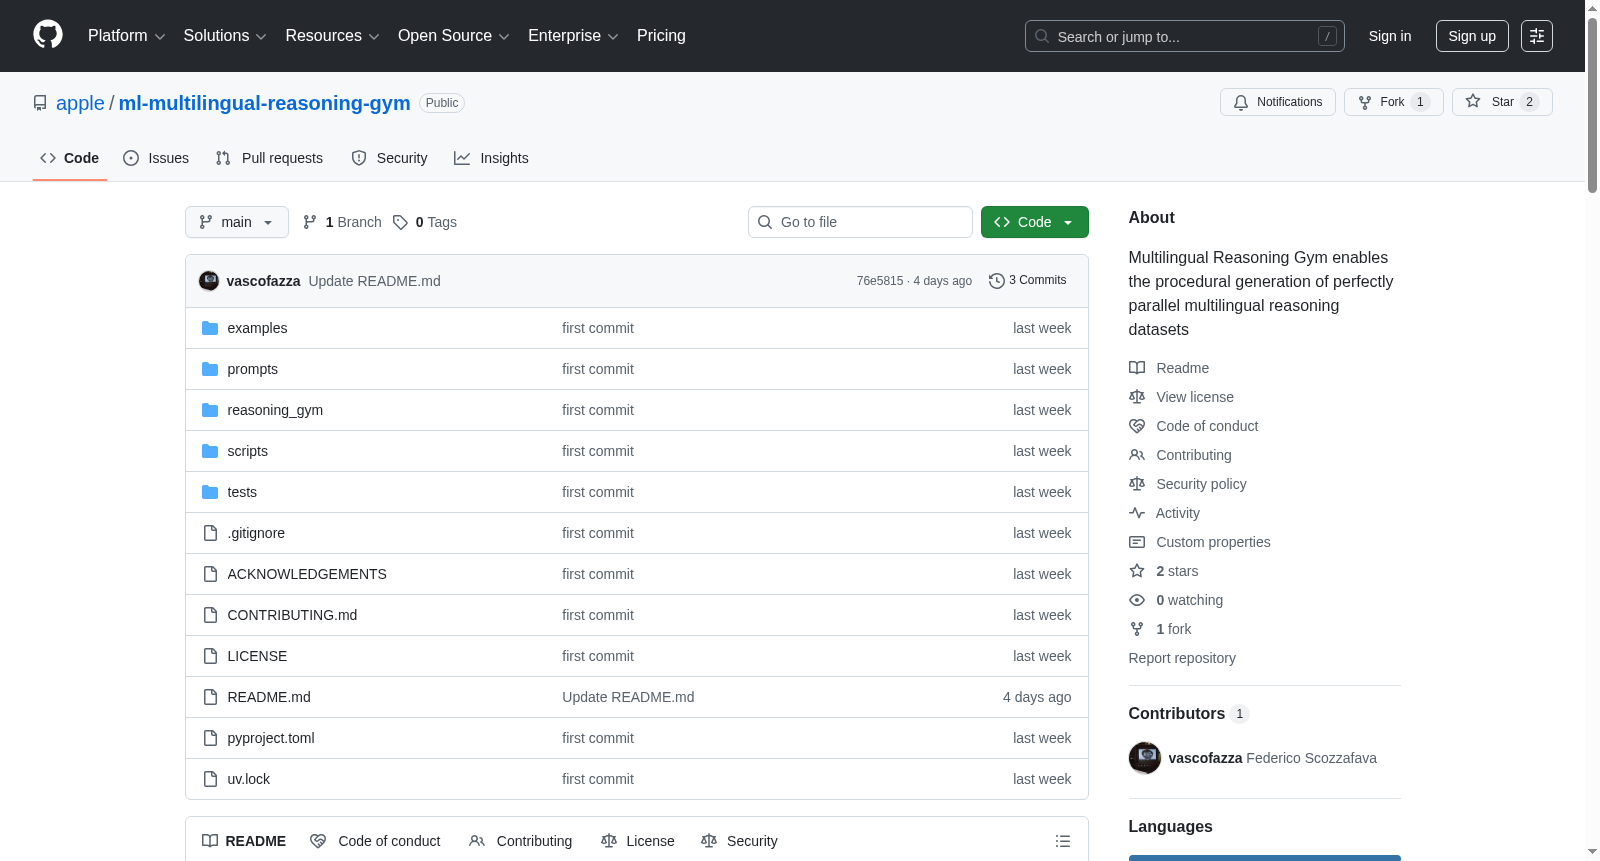Open the Pricing link

pos(661,36)
